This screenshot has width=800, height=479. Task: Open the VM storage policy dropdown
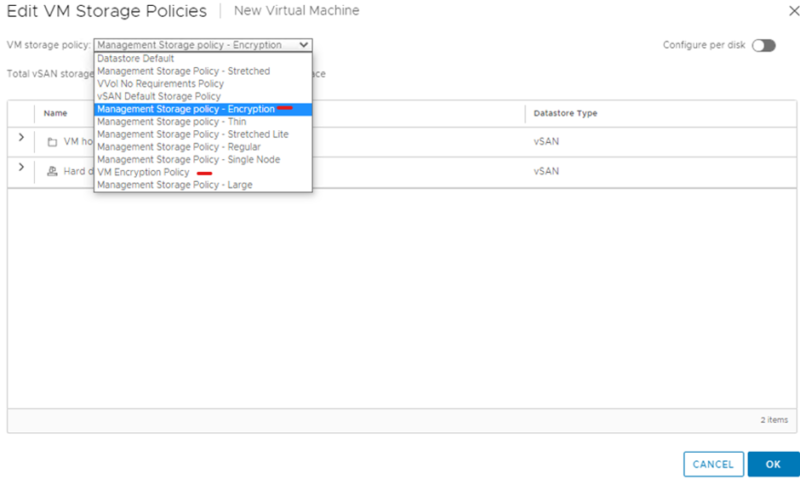(x=203, y=45)
